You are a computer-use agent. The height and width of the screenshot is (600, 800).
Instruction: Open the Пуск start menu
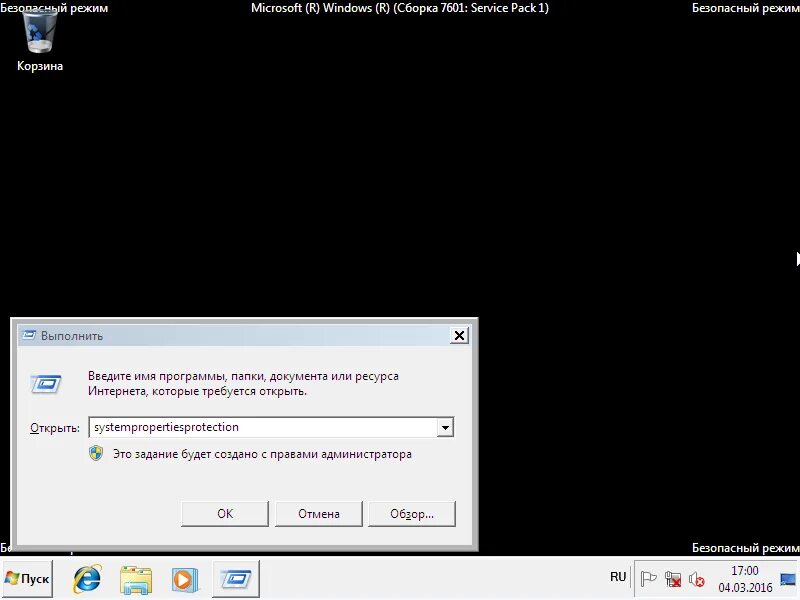27,579
